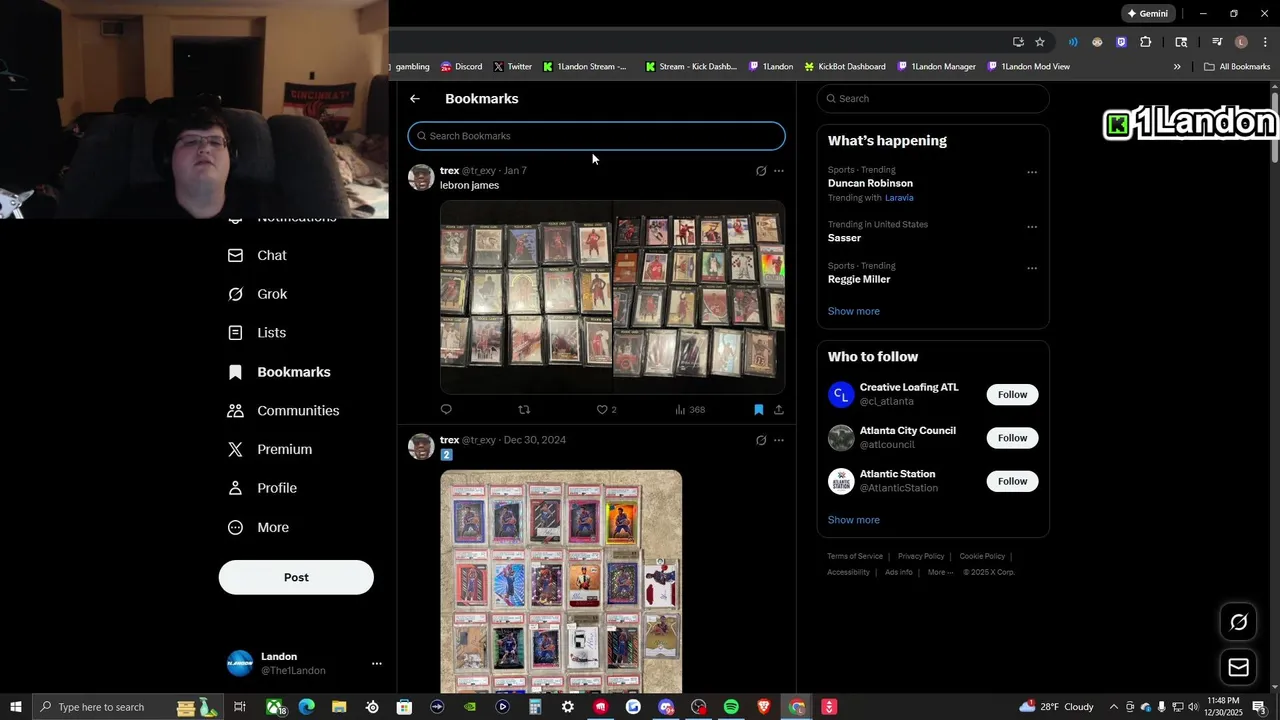The image size is (1280, 720).
Task: Open options for Sasser trend
Action: (x=1032, y=227)
